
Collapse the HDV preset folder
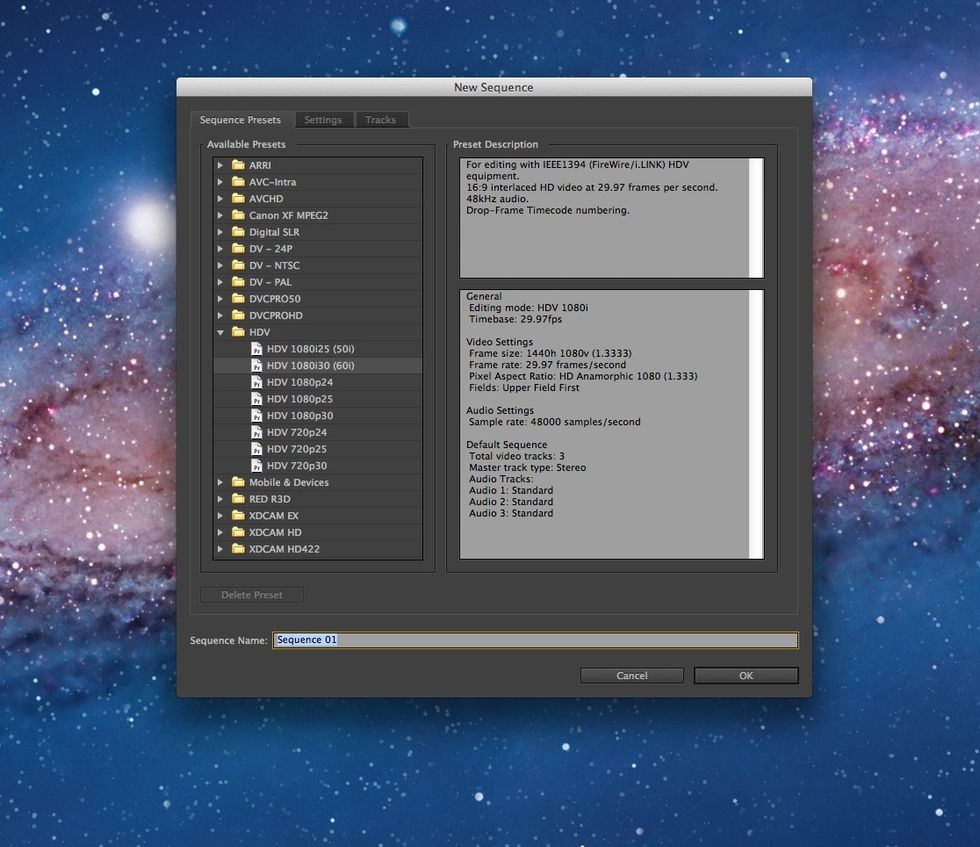click(x=221, y=332)
